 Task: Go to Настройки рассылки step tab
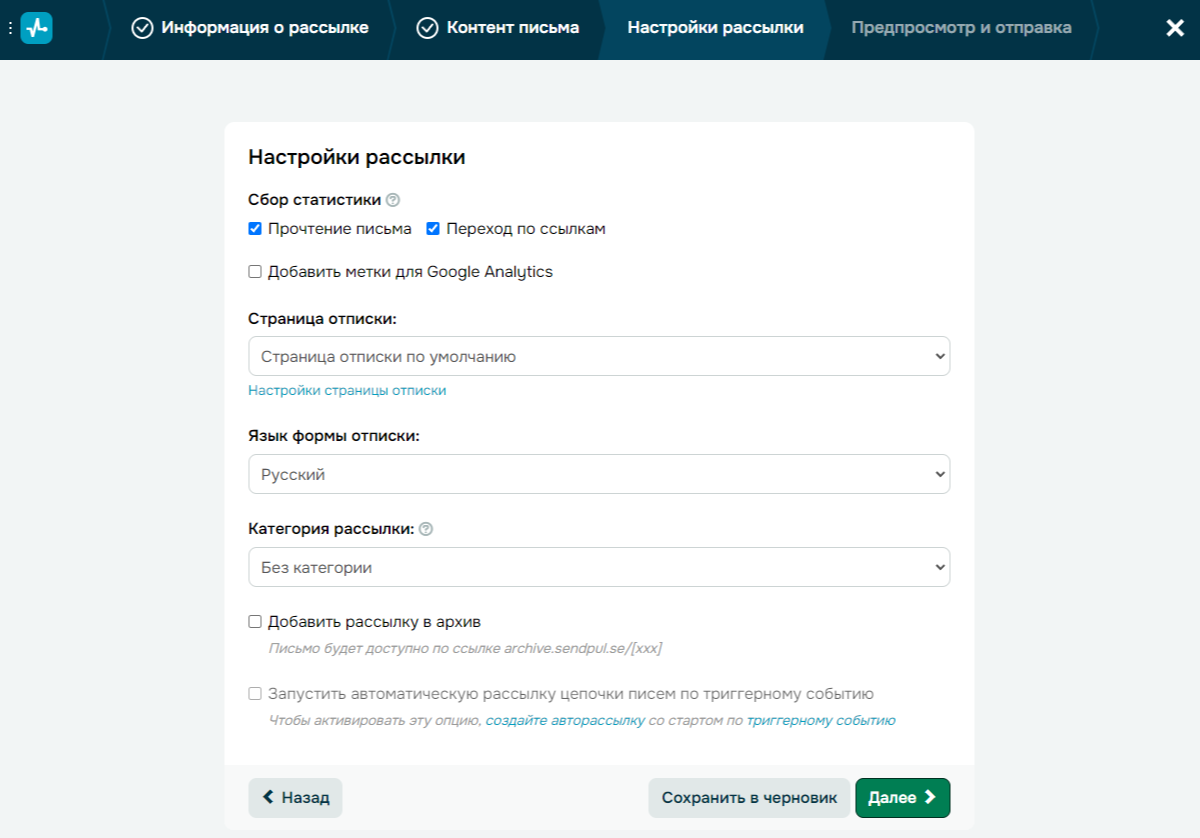pos(715,28)
